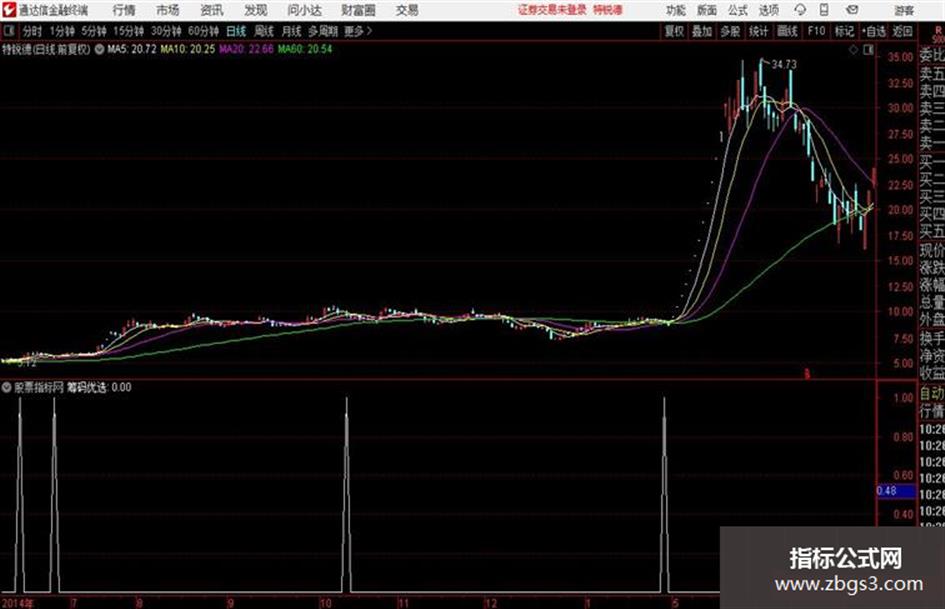945x609 pixels.
Task: Click the 35.00 price axis label
Action: tap(900, 57)
